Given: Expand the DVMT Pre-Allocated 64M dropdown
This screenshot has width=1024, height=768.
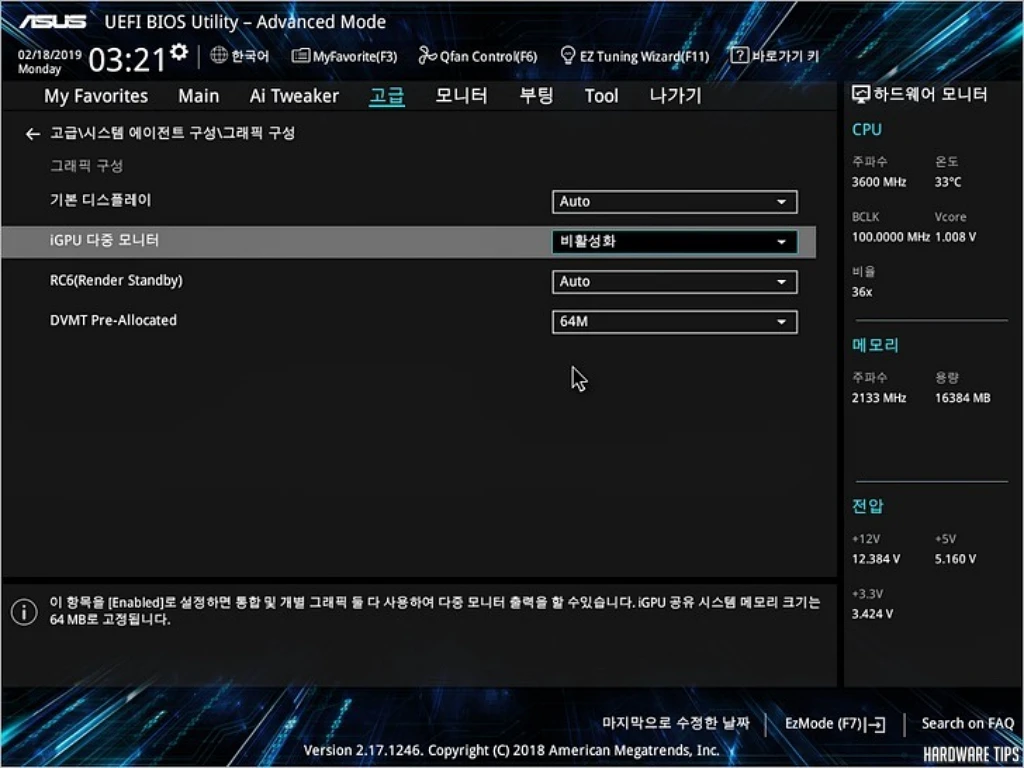Looking at the screenshot, I should click(x=674, y=322).
